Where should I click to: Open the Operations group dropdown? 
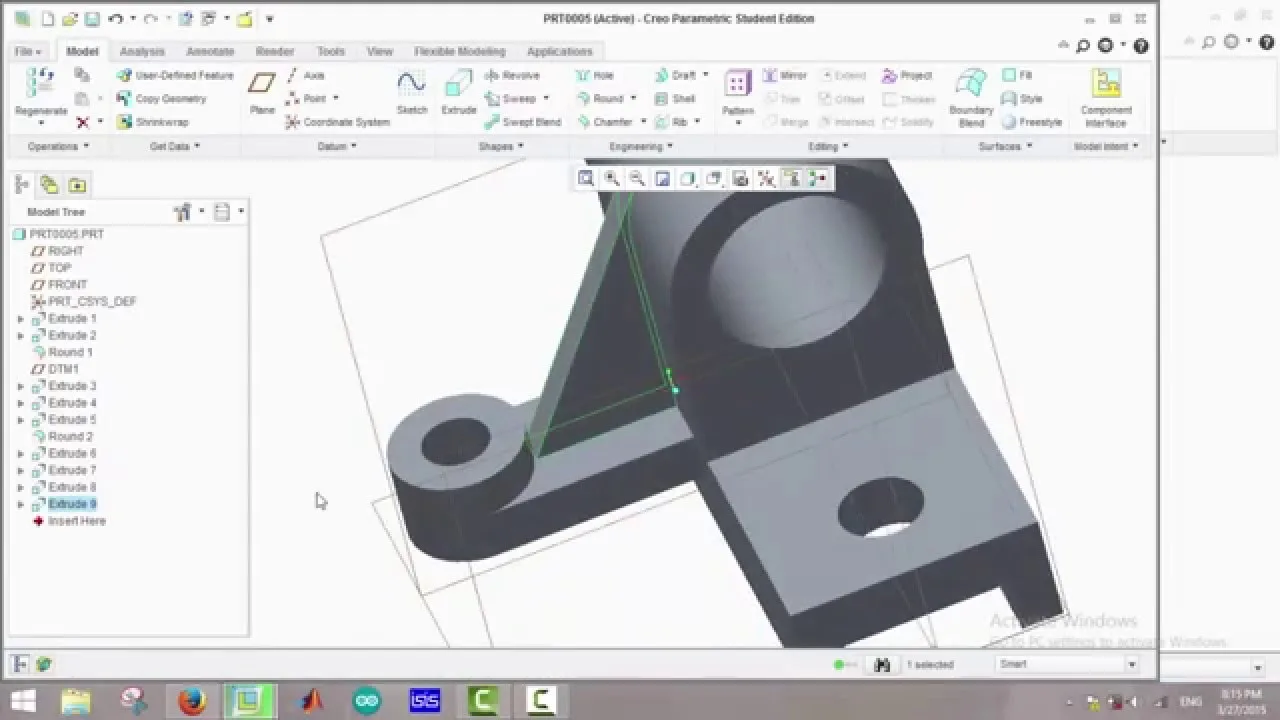pyautogui.click(x=58, y=146)
